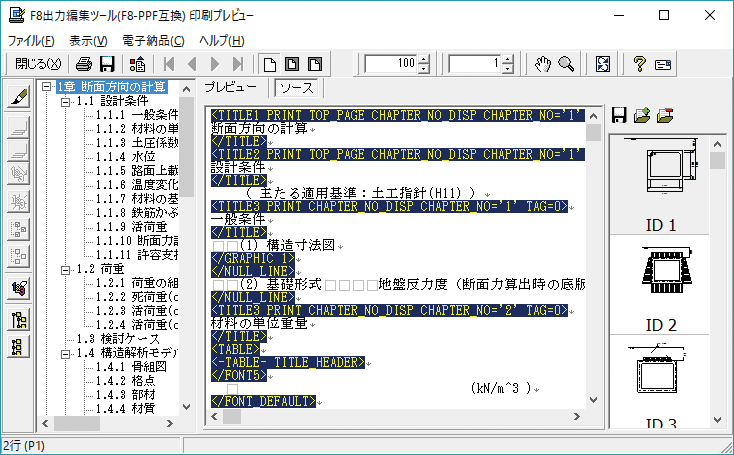Increase the zoom value 100 with up arrow
The width and height of the screenshot is (734, 455).
coord(424,59)
